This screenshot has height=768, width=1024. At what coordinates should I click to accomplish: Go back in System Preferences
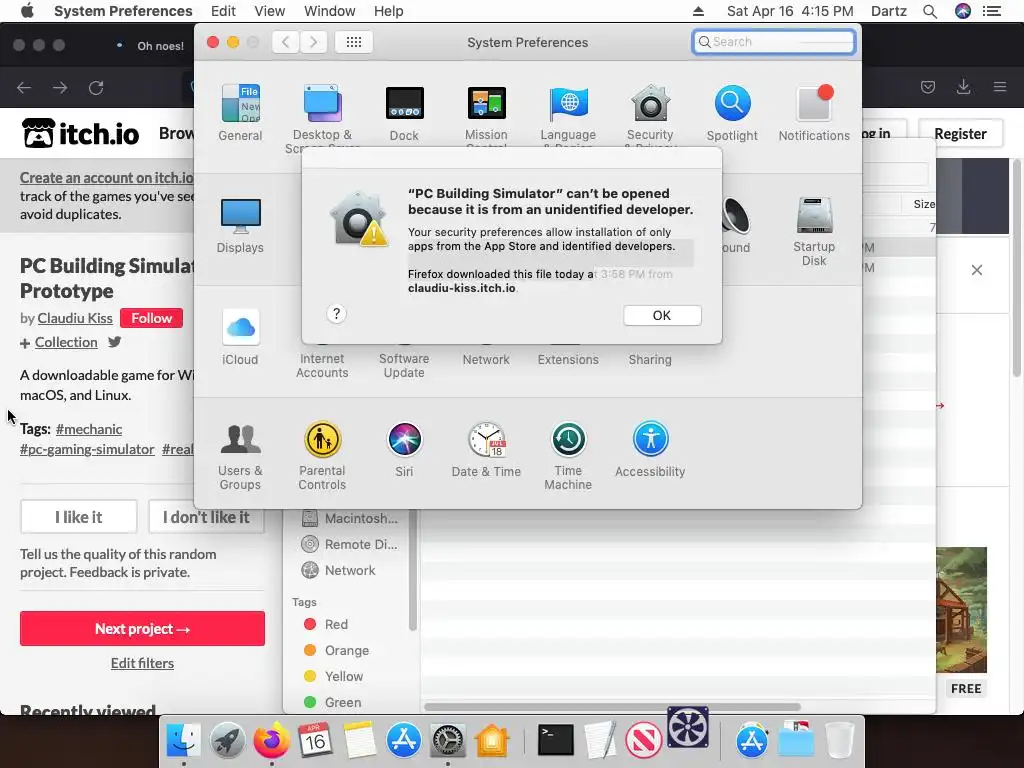click(285, 42)
